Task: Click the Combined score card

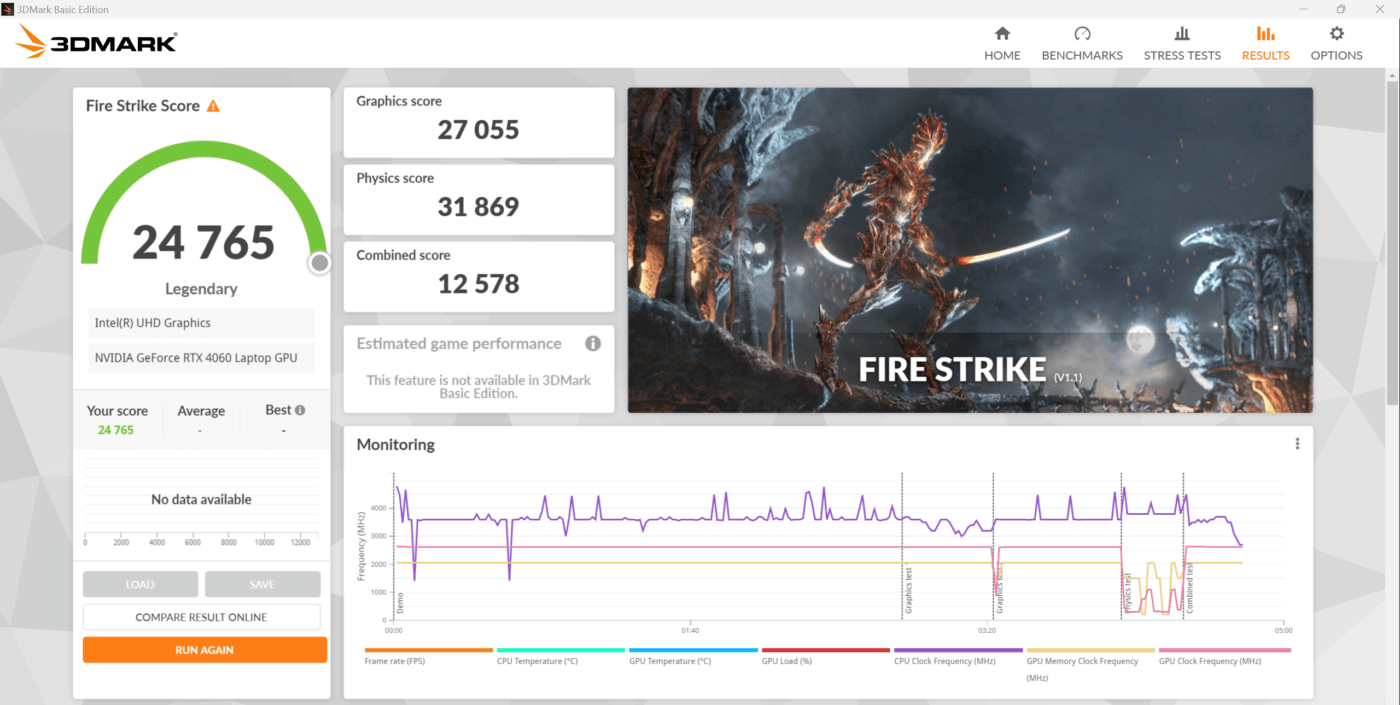Action: [x=479, y=276]
